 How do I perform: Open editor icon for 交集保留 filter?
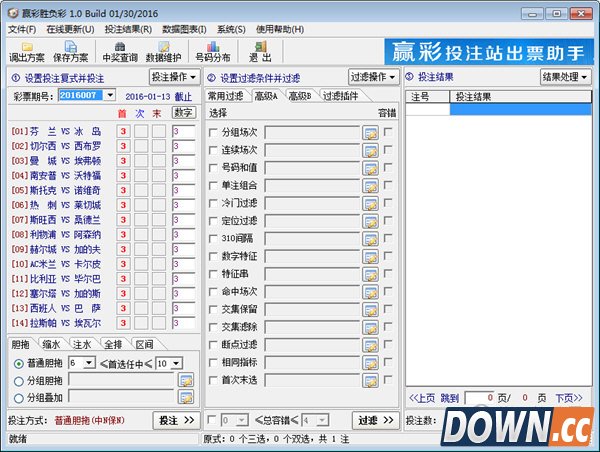pos(370,310)
